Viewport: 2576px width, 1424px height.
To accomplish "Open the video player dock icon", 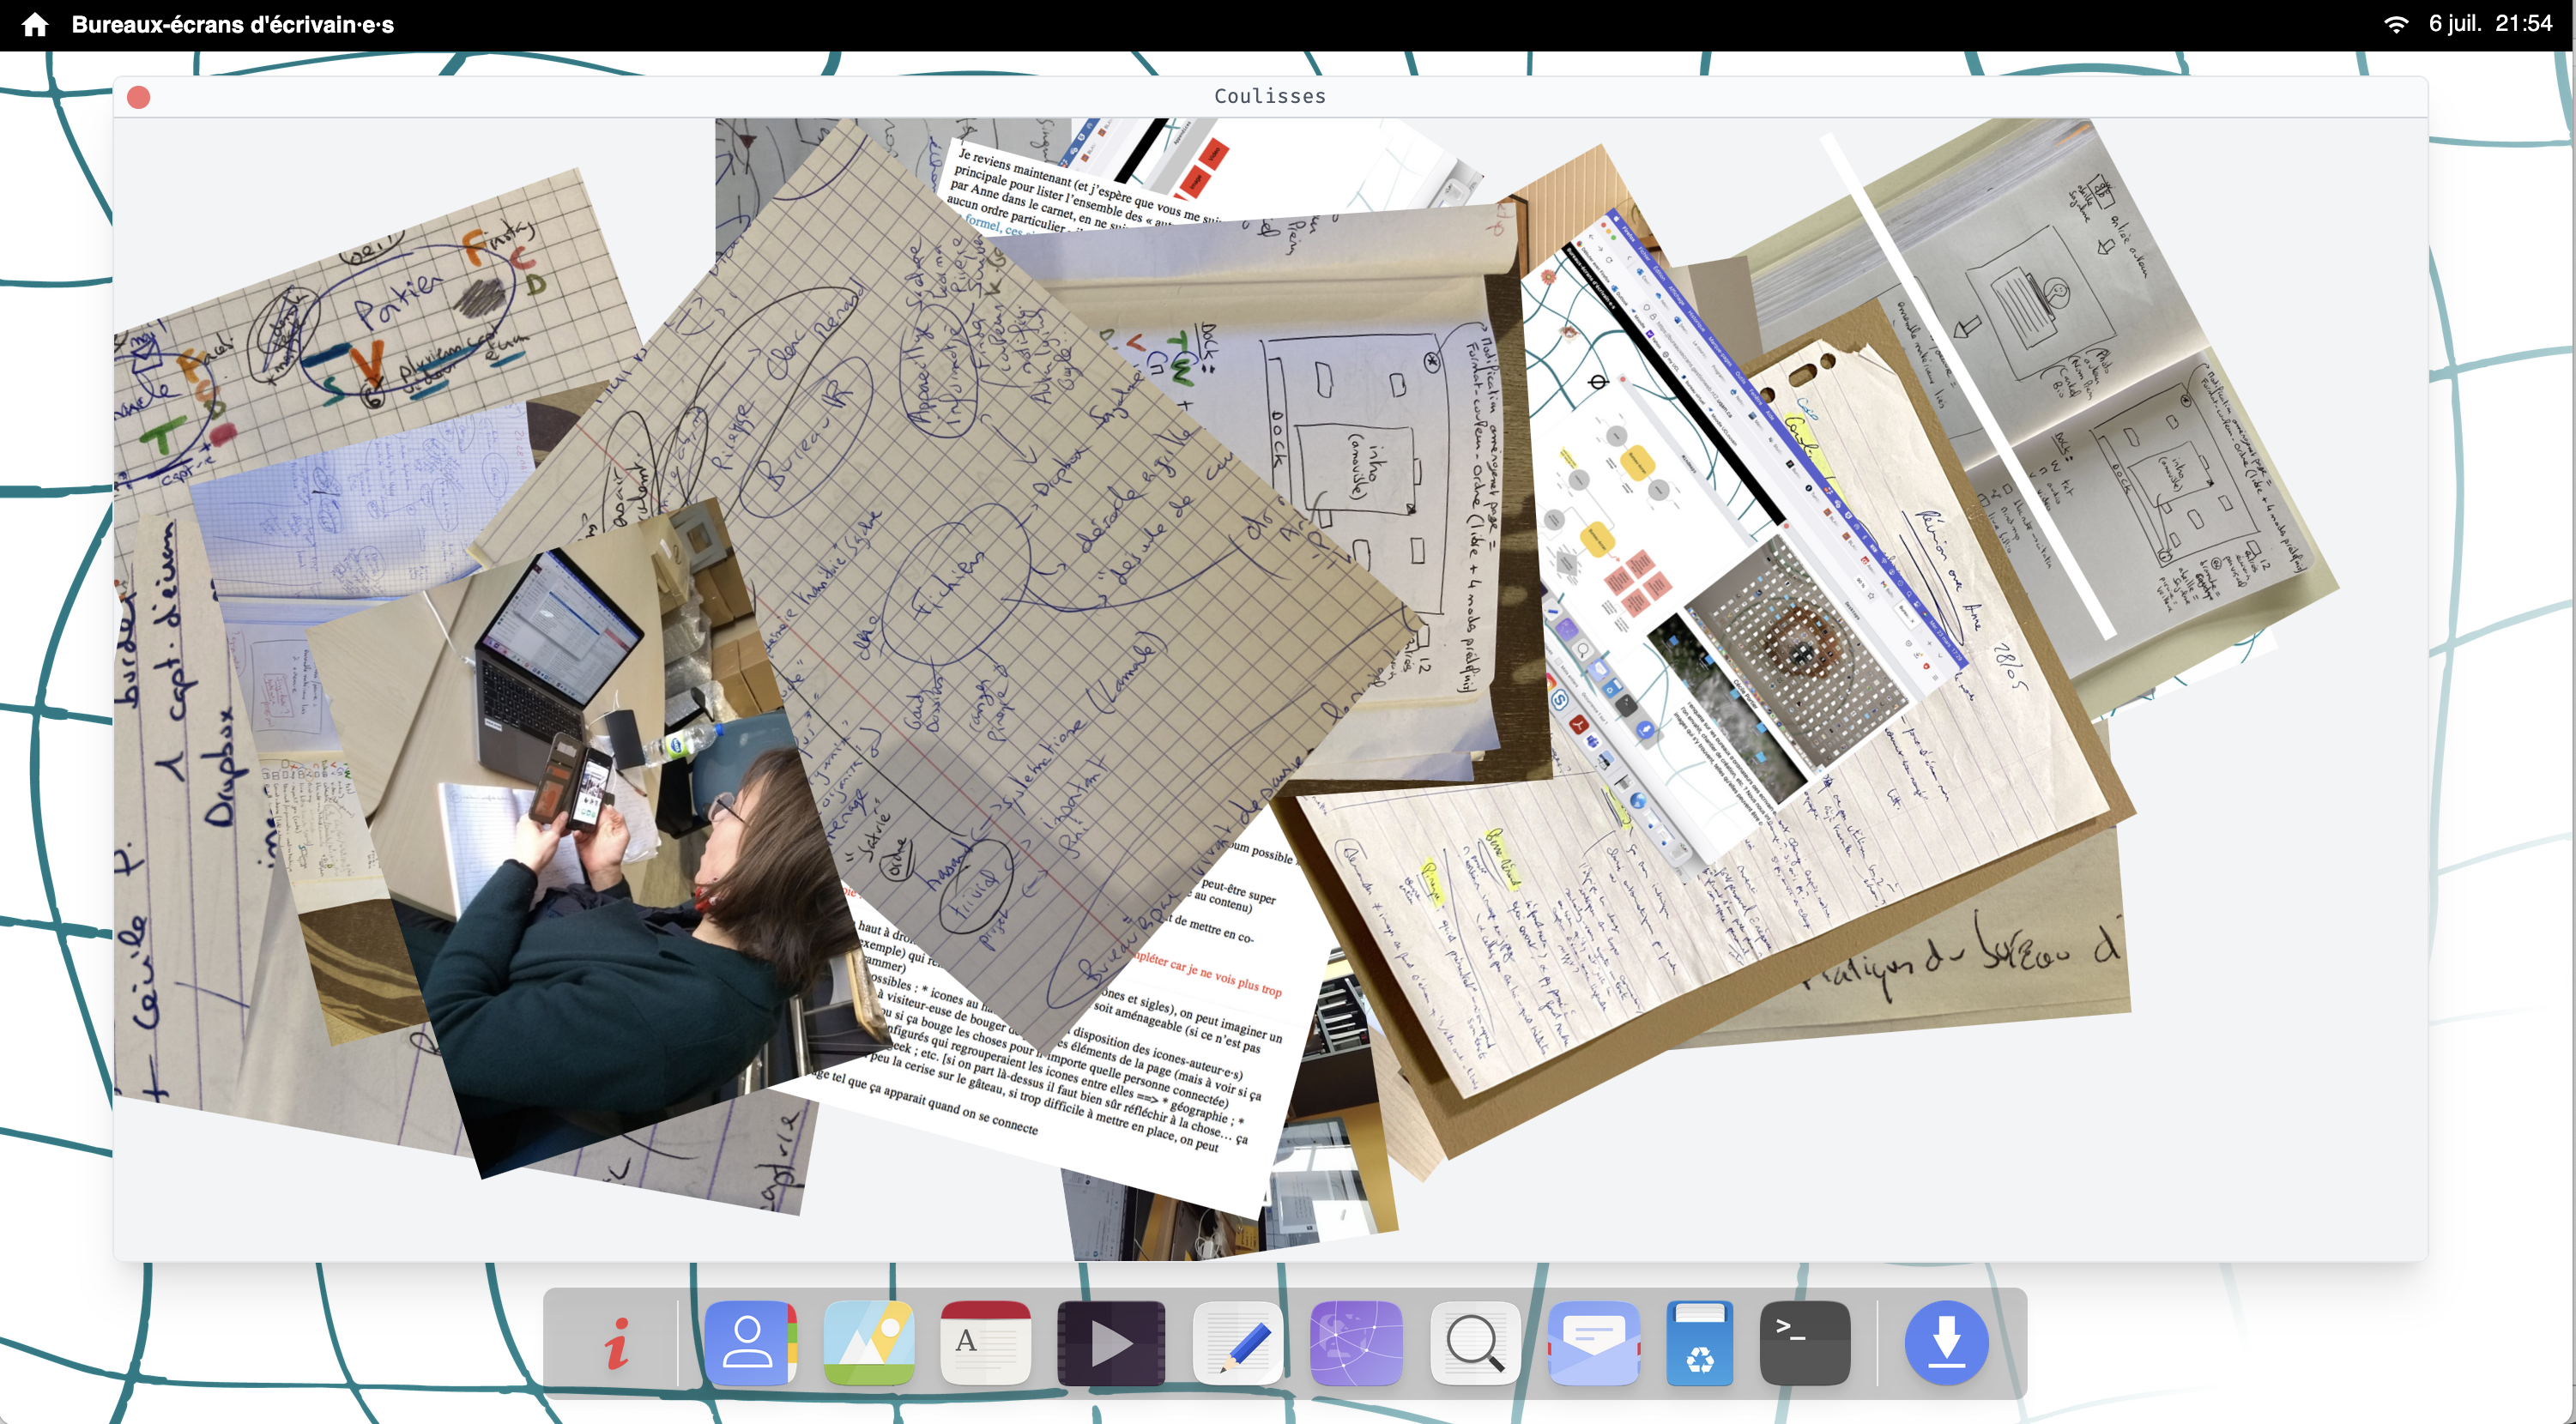I will [x=1111, y=1343].
